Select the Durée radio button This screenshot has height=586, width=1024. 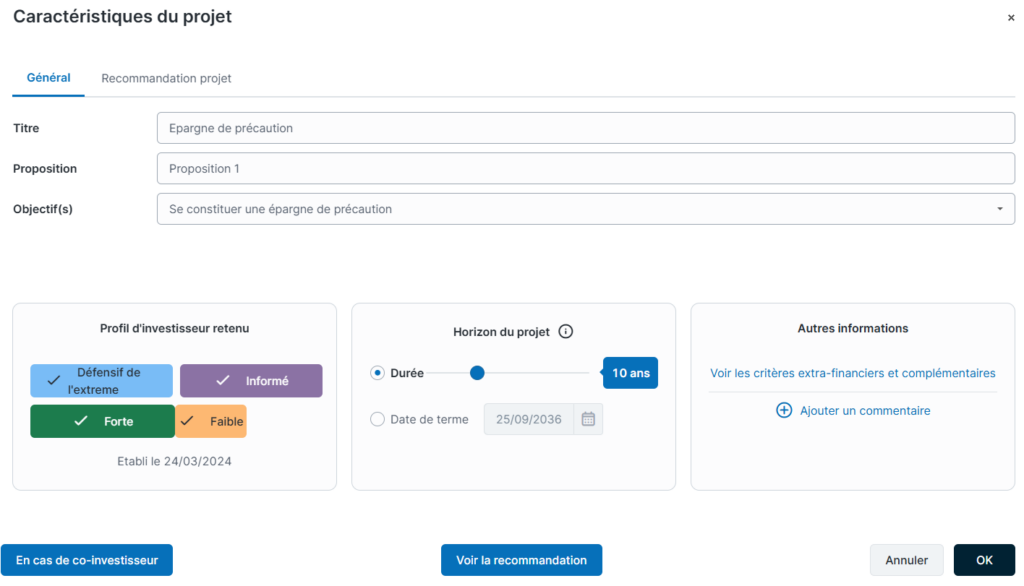pyautogui.click(x=377, y=373)
